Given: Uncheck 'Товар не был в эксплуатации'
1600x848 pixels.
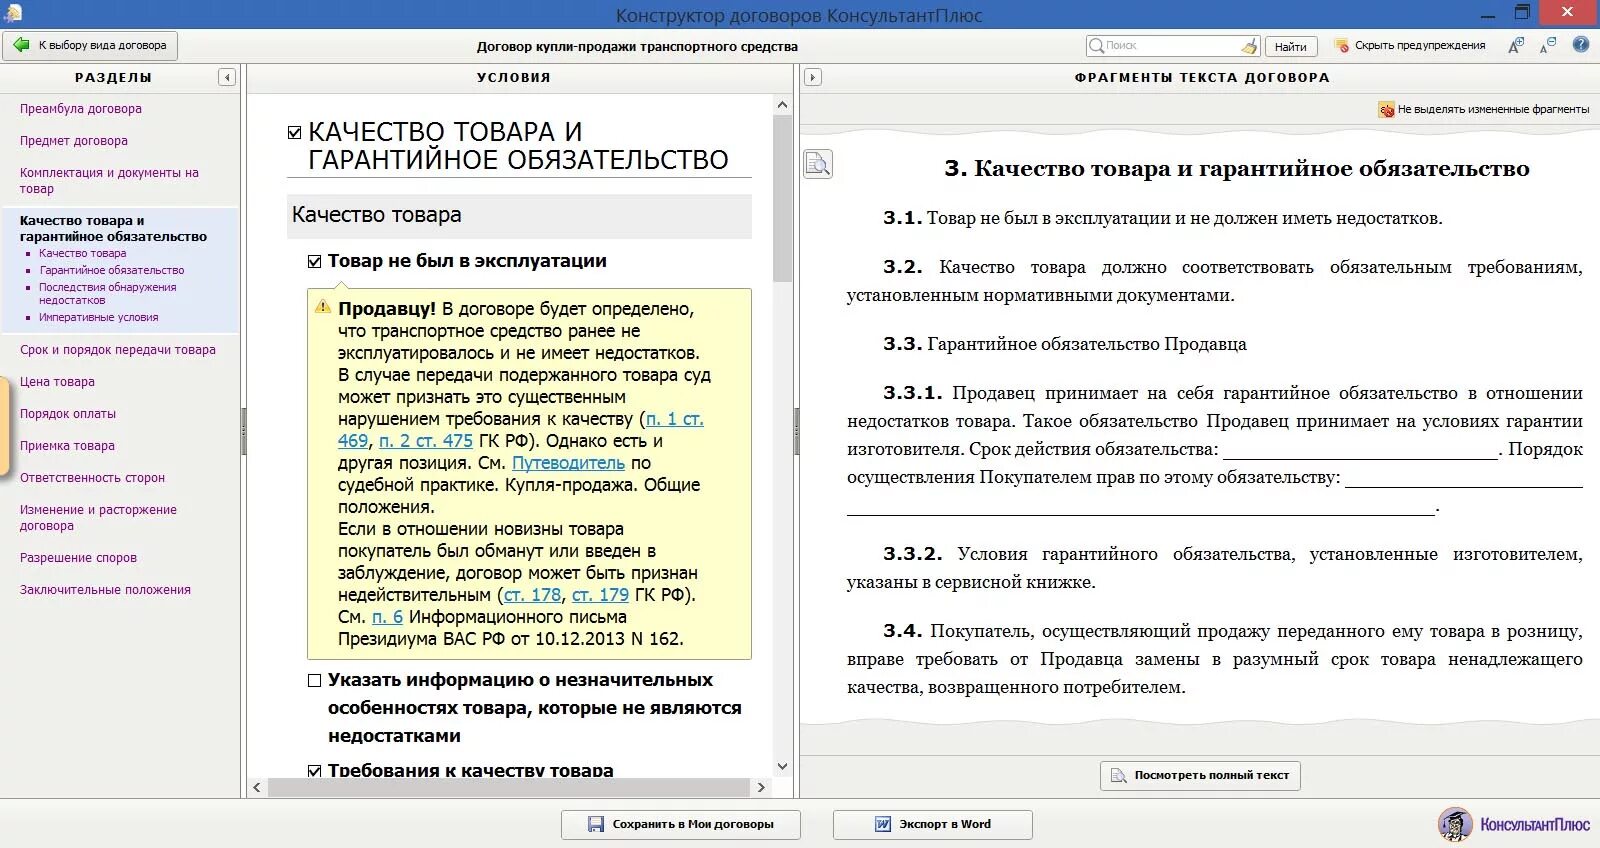Looking at the screenshot, I should point(315,261).
